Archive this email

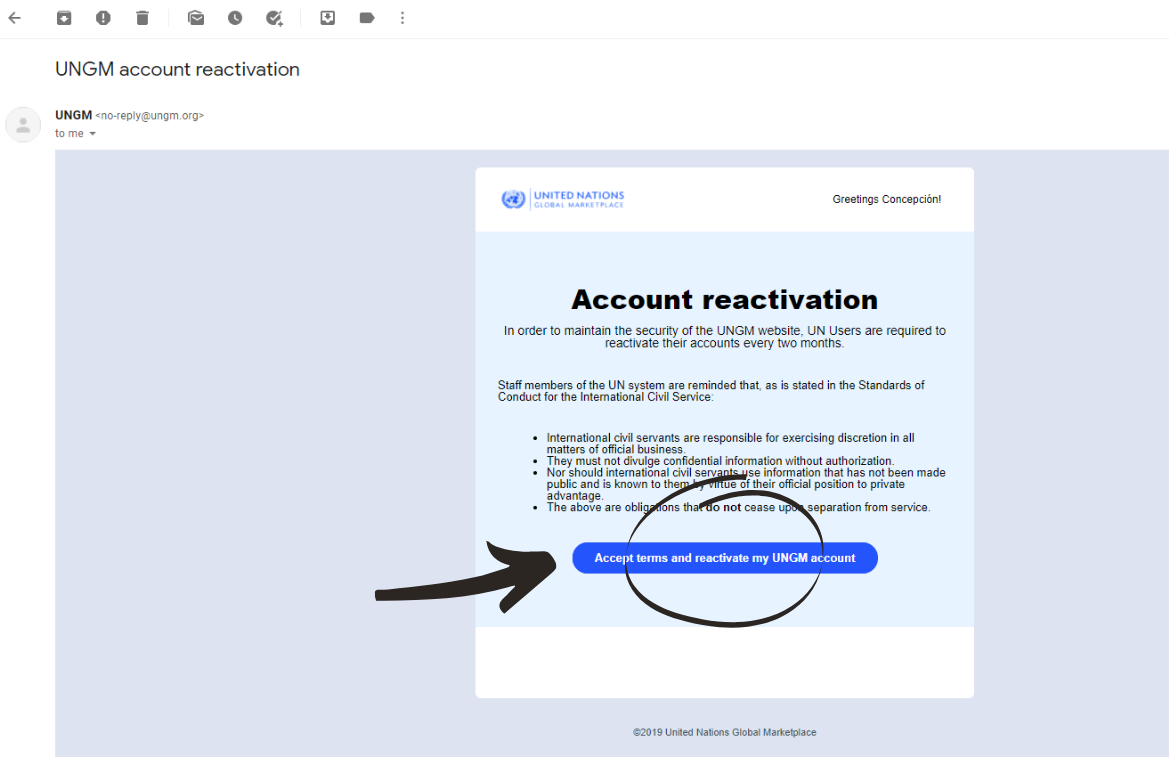coord(64,18)
